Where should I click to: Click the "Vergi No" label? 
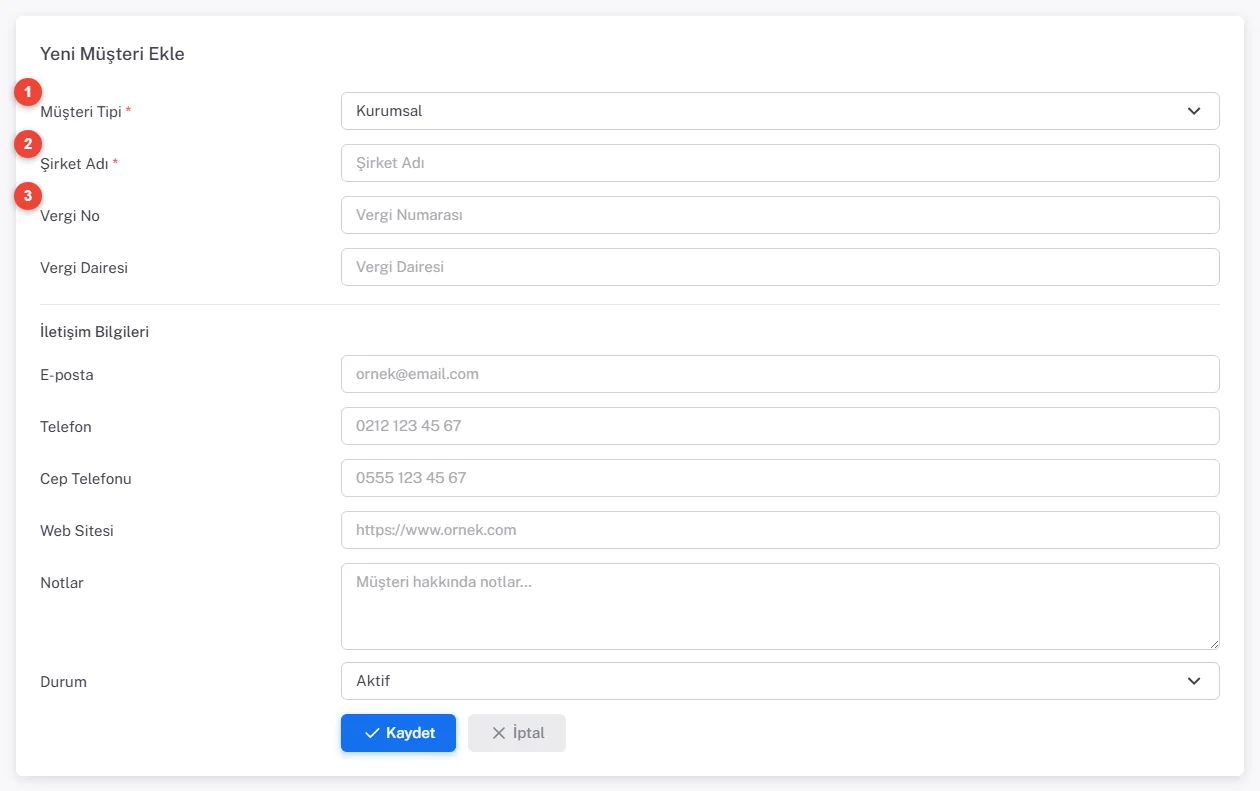pyautogui.click(x=70, y=216)
